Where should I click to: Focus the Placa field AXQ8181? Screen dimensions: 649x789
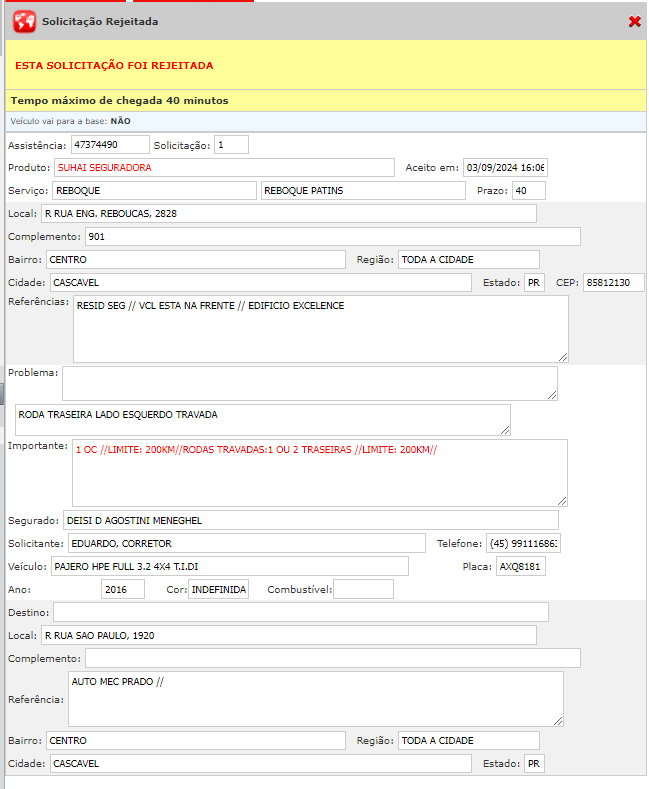521,567
